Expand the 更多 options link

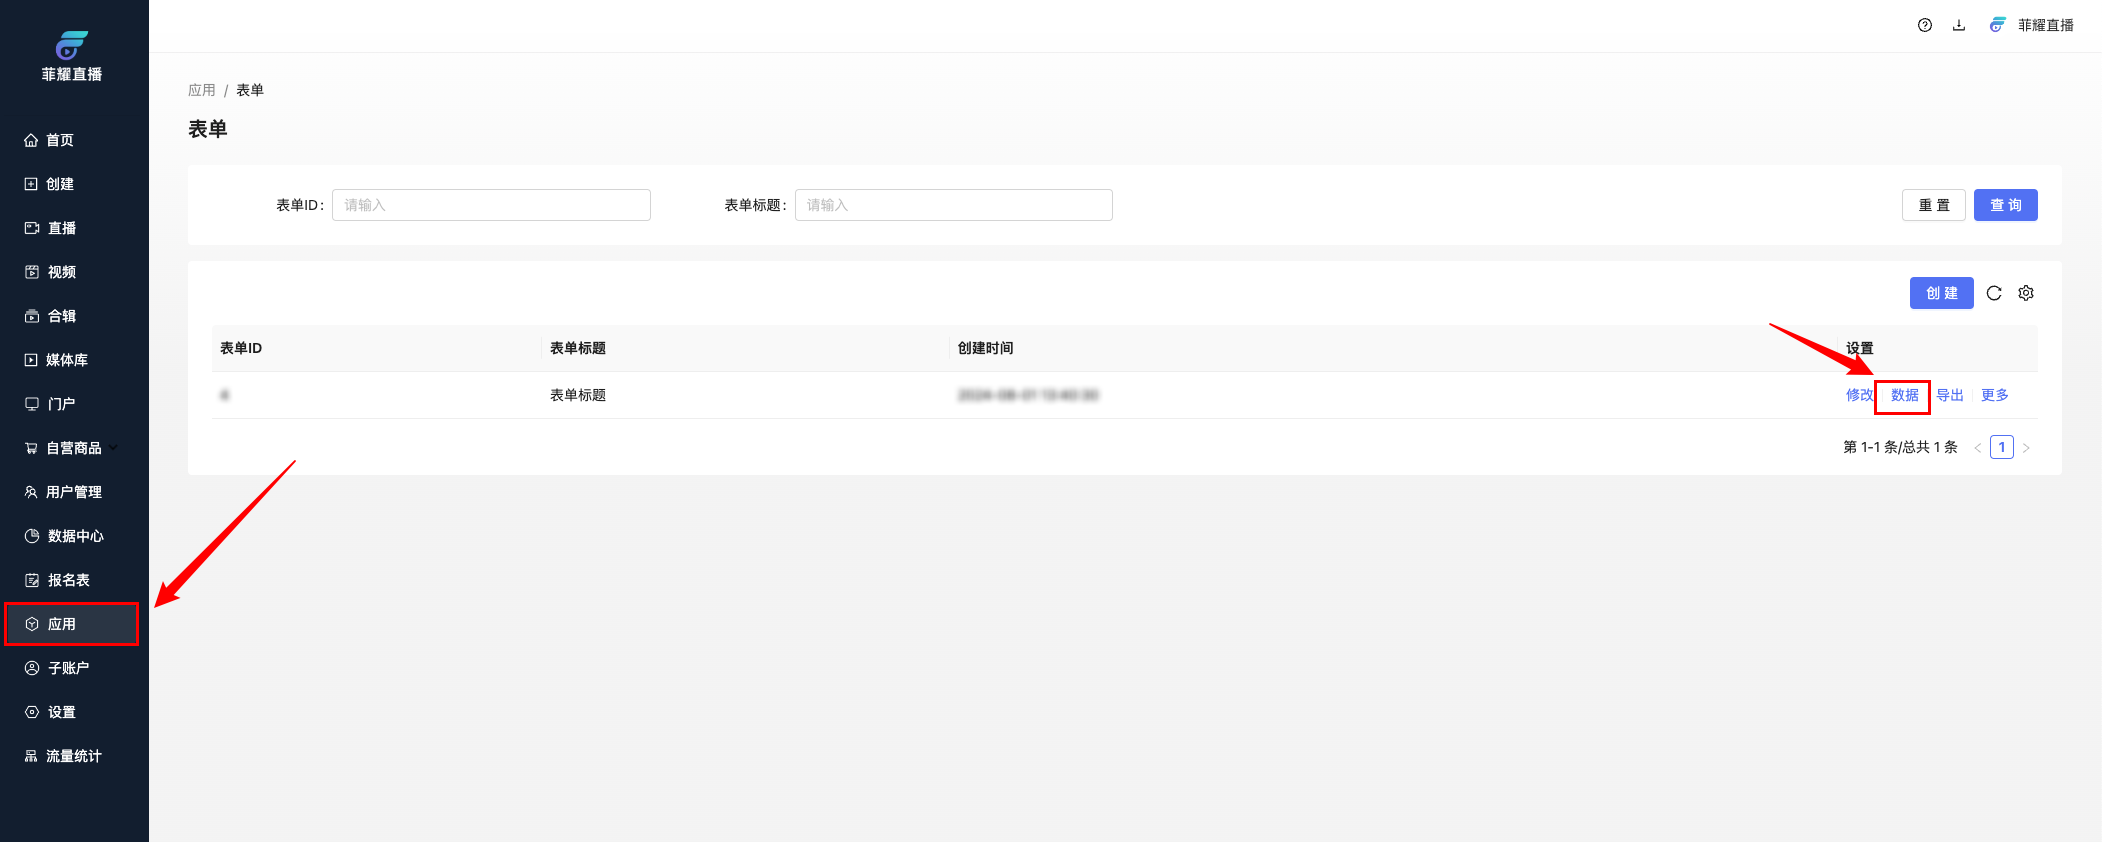click(1994, 395)
